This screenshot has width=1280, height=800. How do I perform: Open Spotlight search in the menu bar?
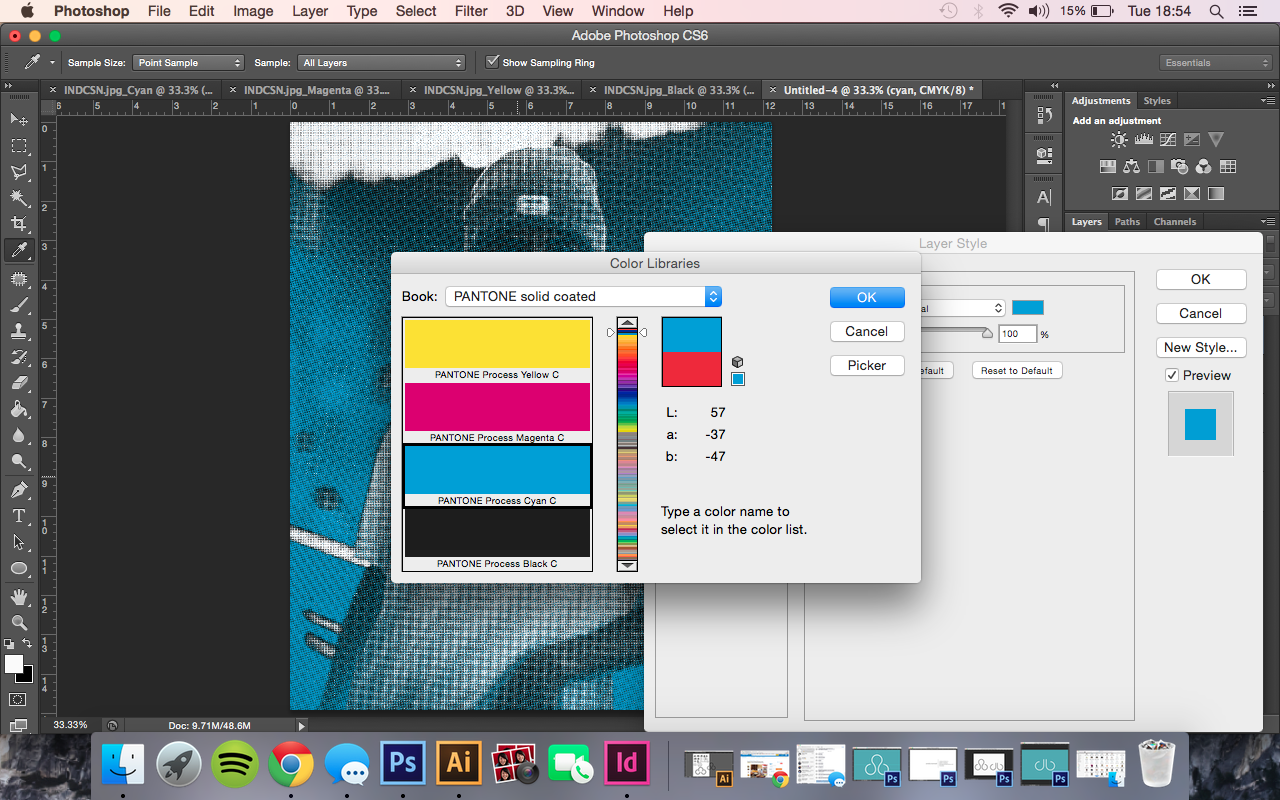coord(1216,11)
